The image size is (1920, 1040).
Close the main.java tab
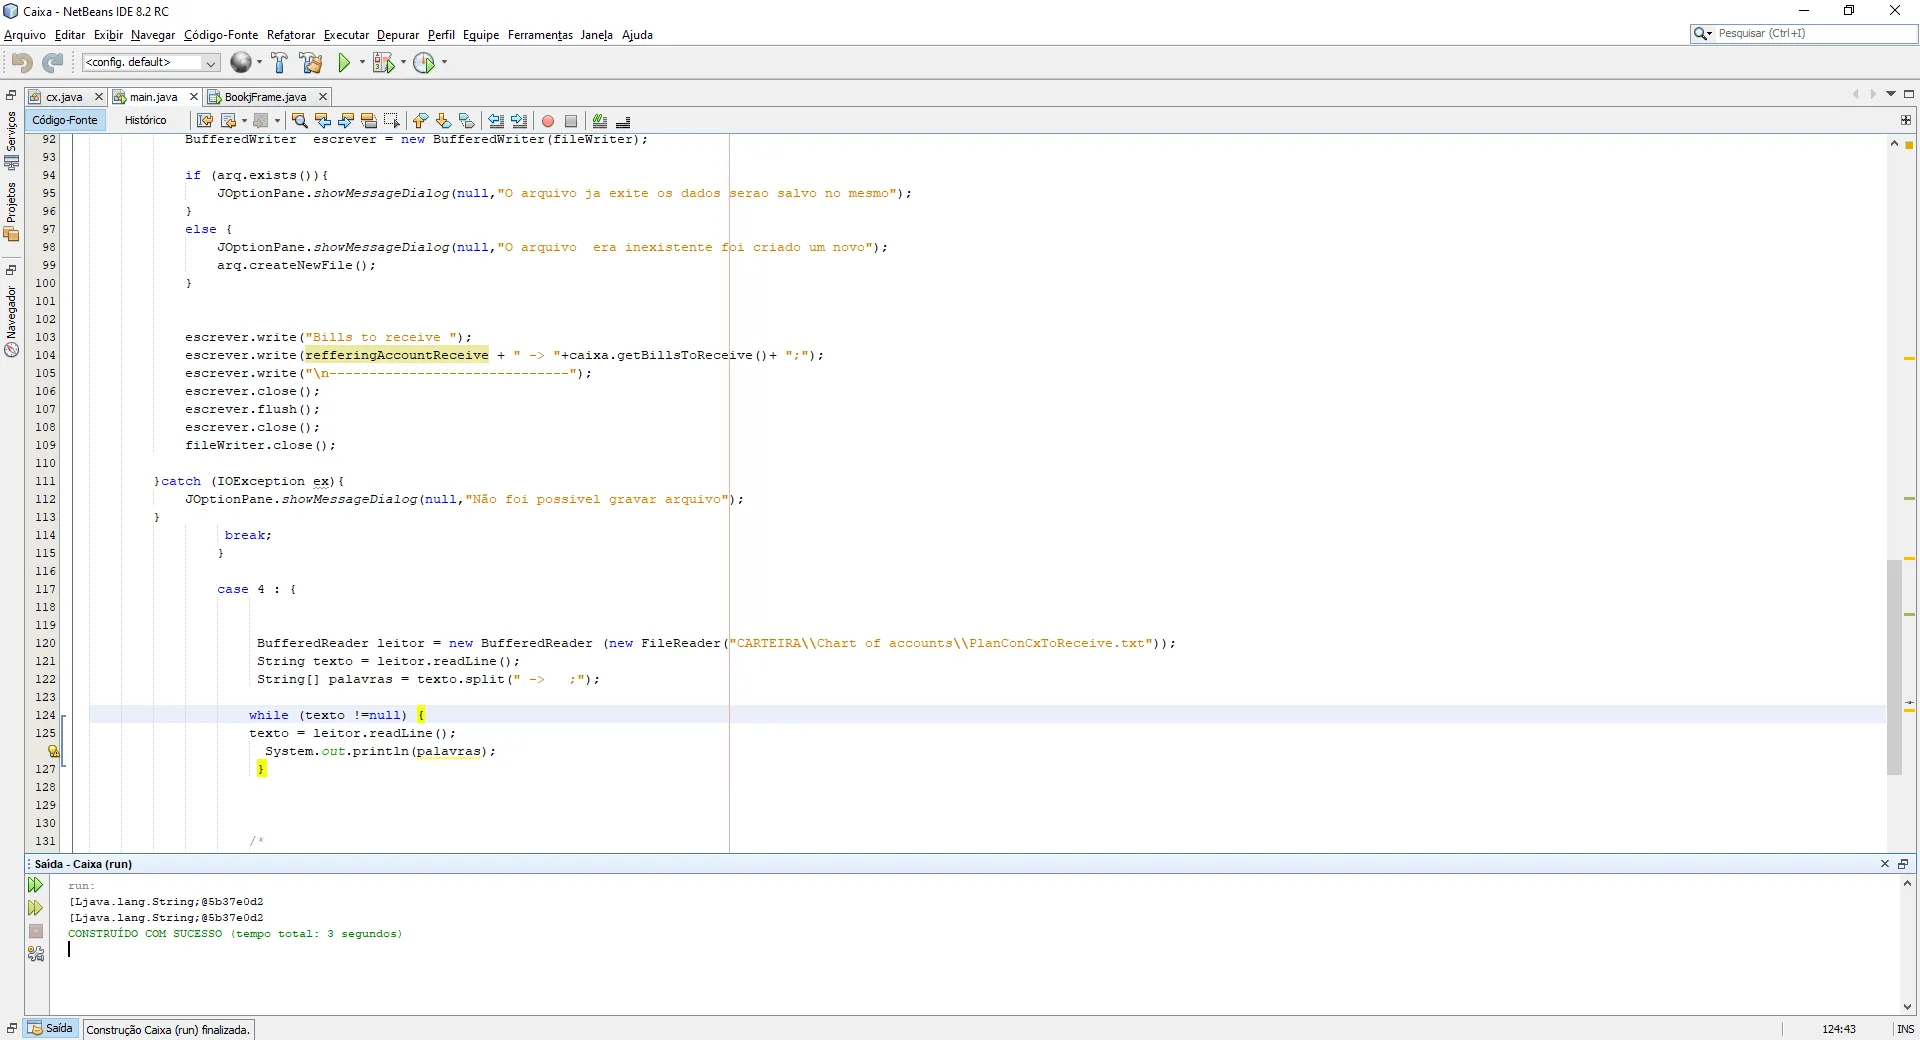[194, 97]
